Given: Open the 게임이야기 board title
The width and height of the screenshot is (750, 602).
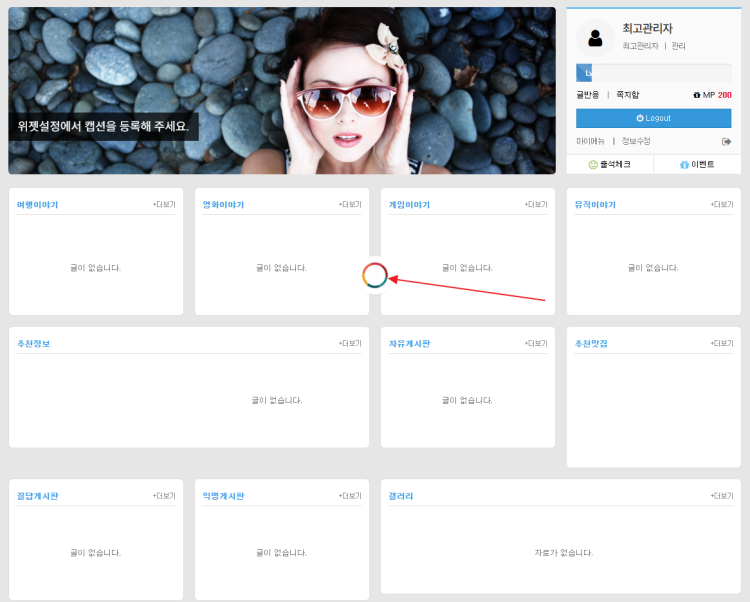Looking at the screenshot, I should click(409, 205).
